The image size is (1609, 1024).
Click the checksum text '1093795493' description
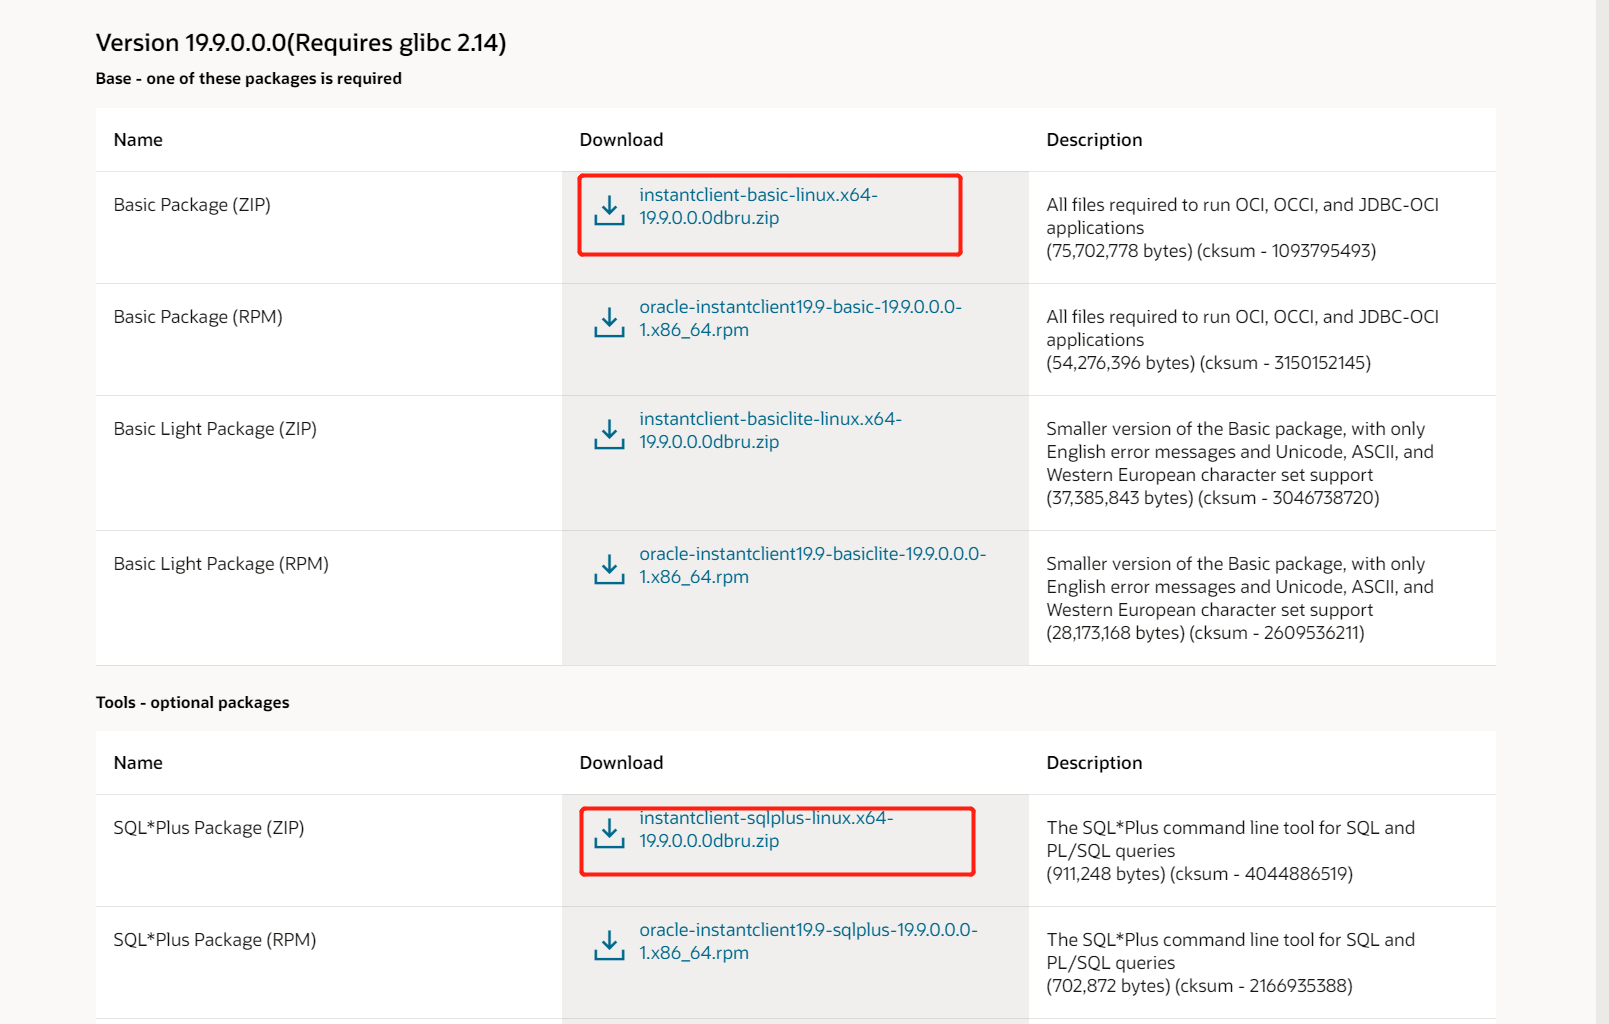[x=1243, y=228]
